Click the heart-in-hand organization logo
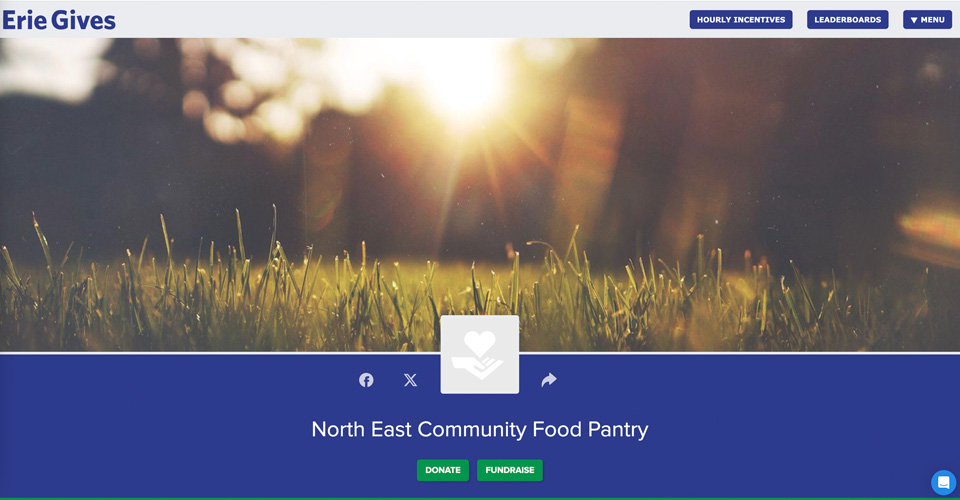Viewport: 960px width, 500px height. click(x=480, y=354)
